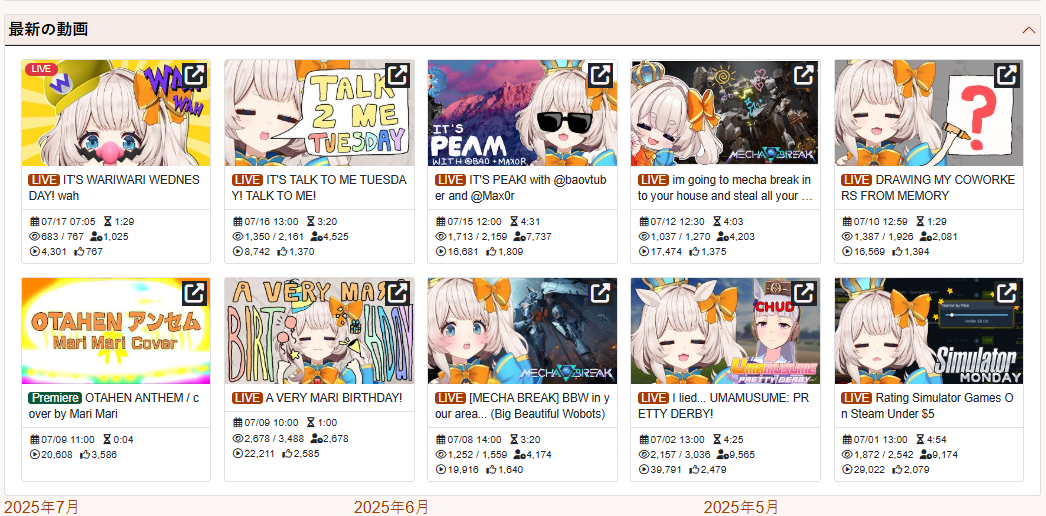Open external link icon on BBW Mecha Break video
Viewport: 1046px width, 516px height.
(600, 293)
